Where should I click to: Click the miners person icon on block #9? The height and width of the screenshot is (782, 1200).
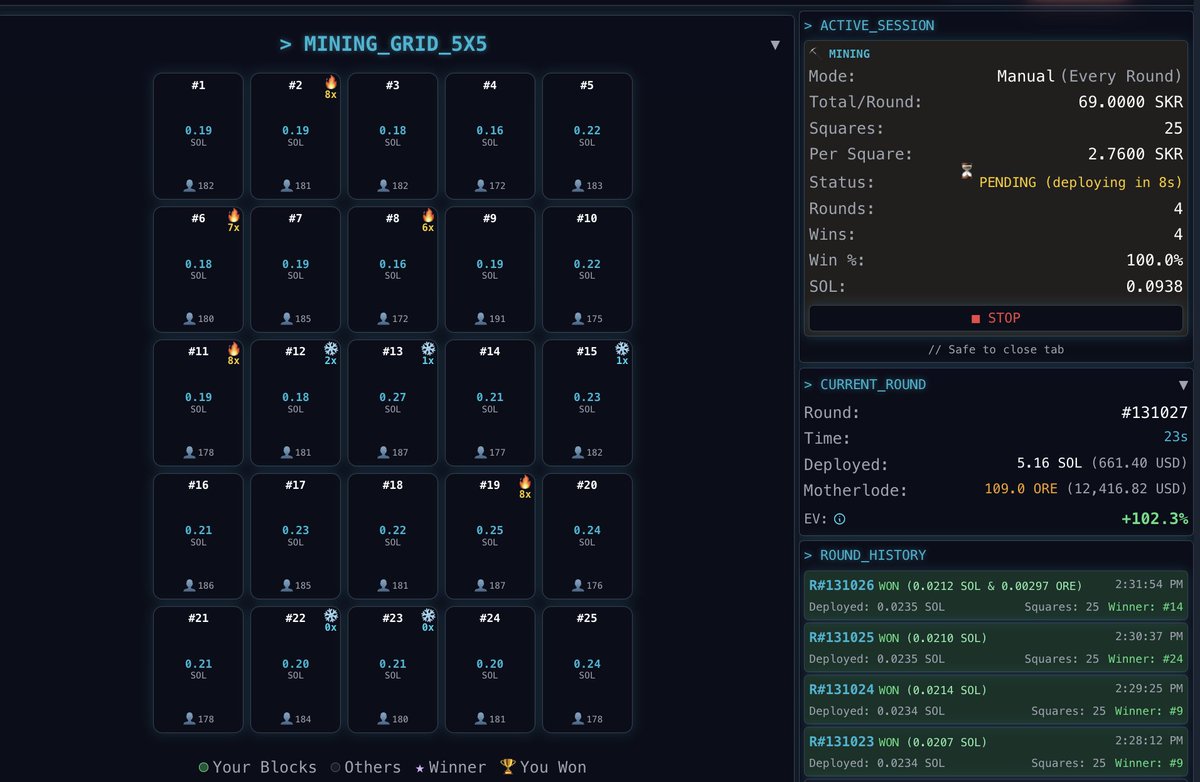480,319
